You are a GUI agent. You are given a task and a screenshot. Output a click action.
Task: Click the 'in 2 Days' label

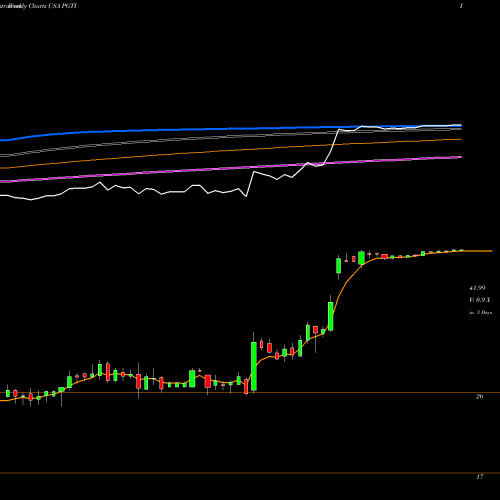coord(480,313)
